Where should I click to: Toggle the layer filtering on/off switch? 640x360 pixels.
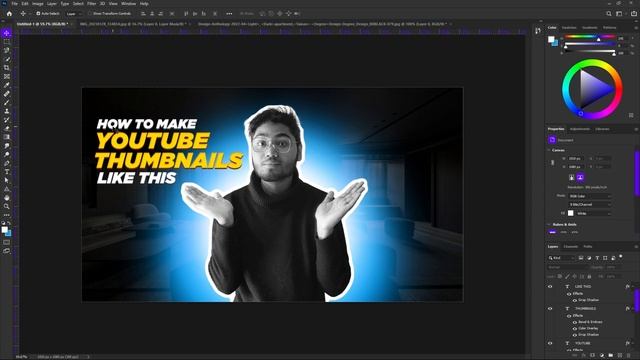click(621, 257)
